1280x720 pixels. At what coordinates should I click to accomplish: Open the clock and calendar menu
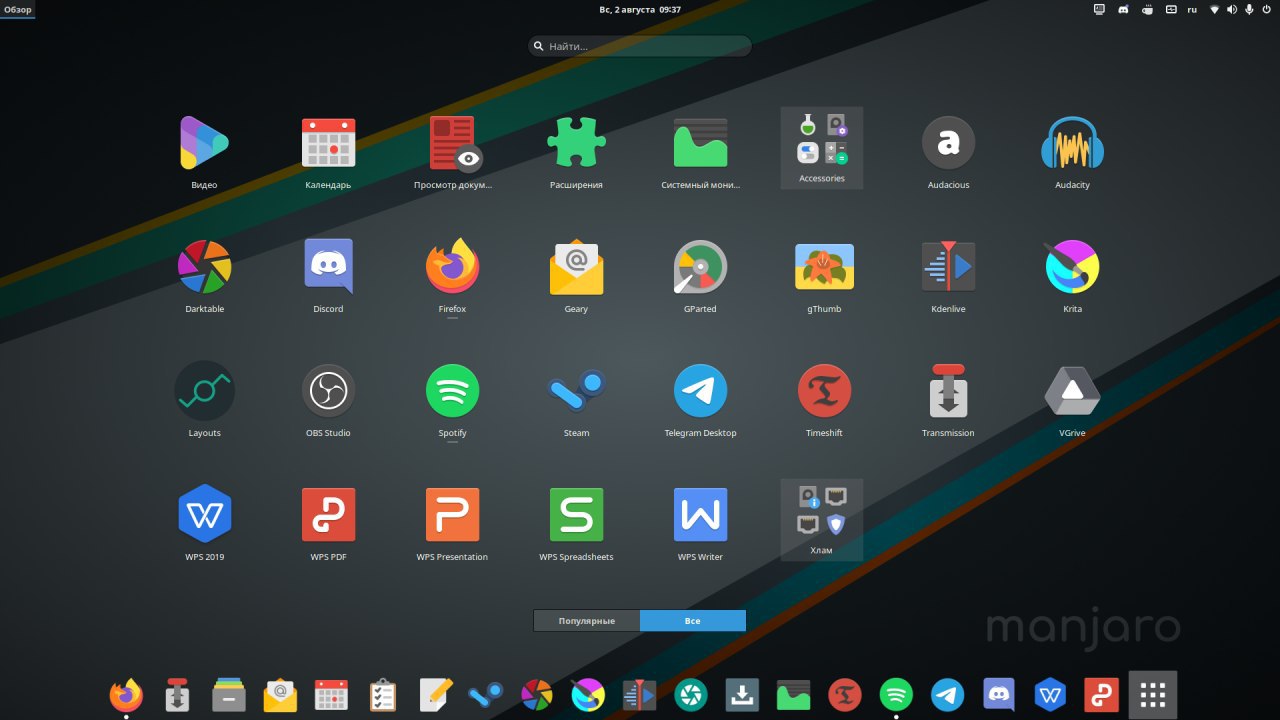point(640,9)
